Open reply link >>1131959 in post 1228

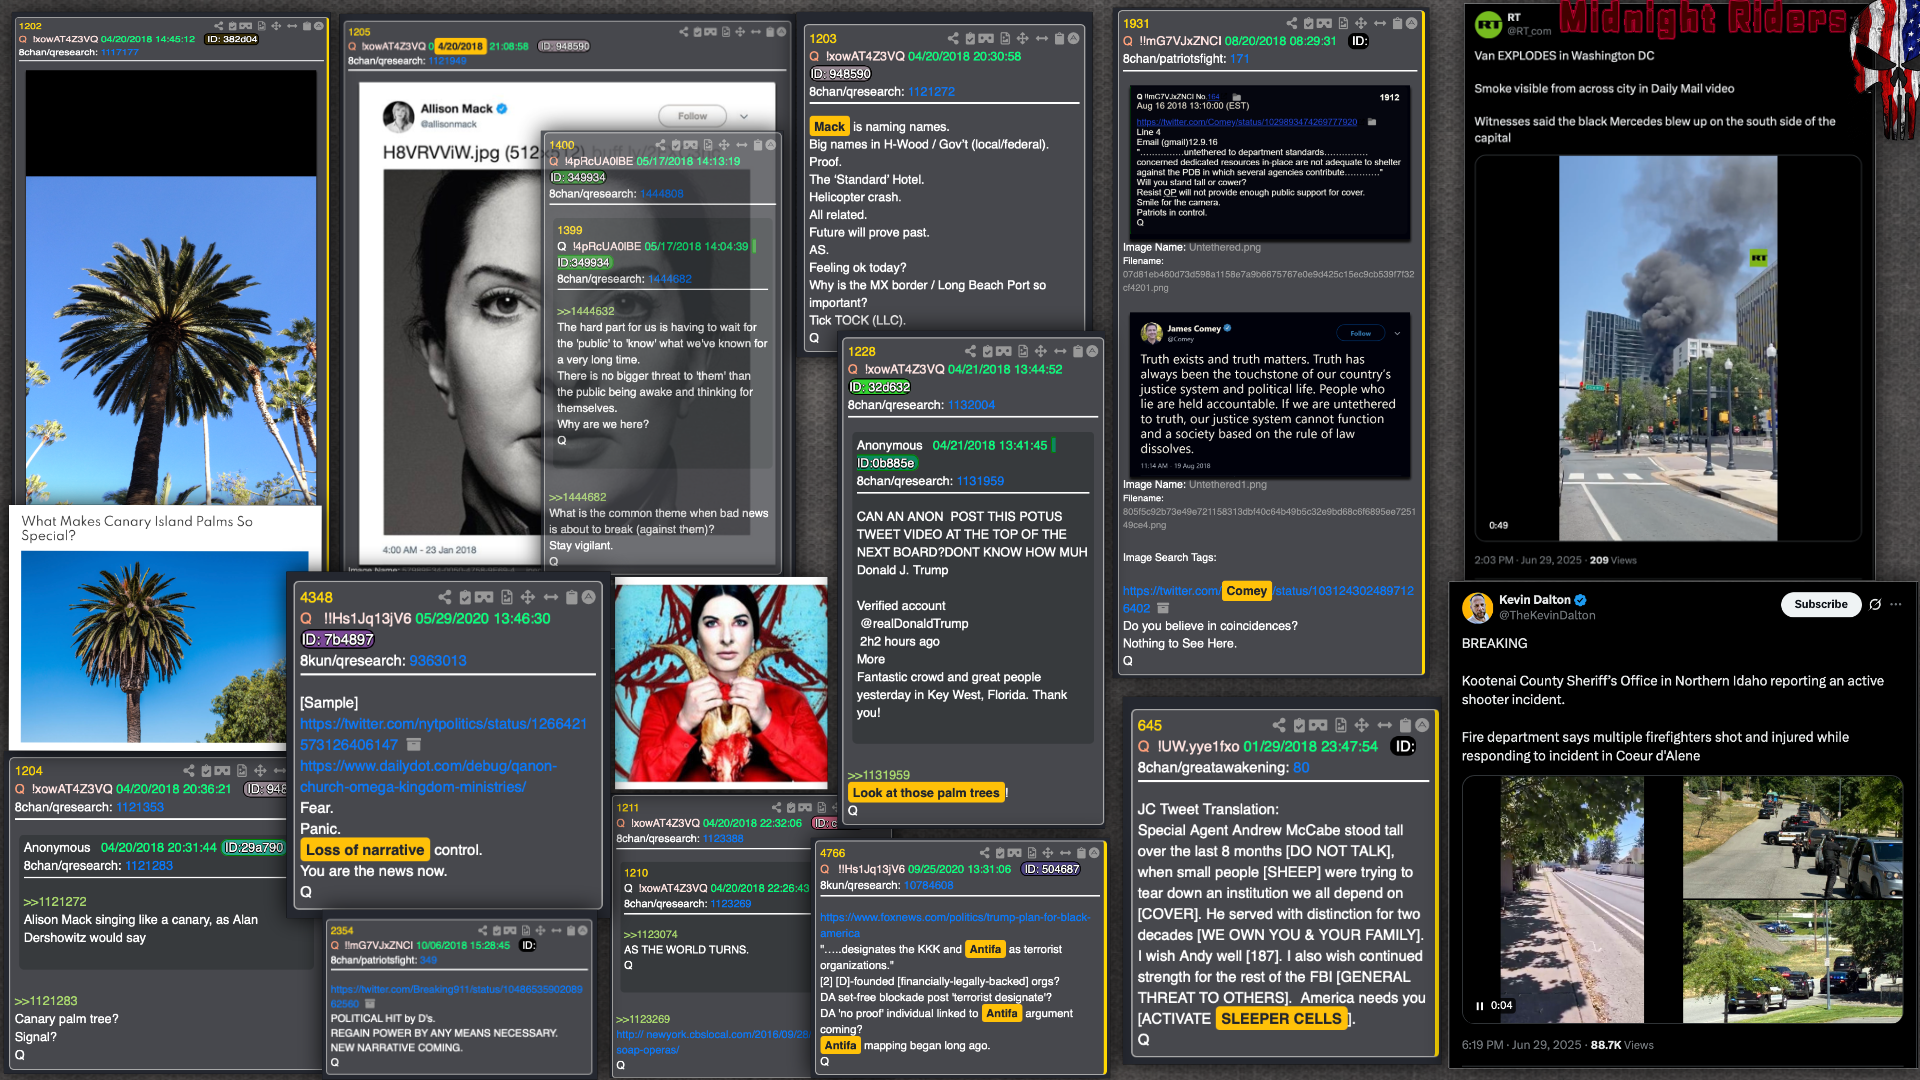pos(878,775)
